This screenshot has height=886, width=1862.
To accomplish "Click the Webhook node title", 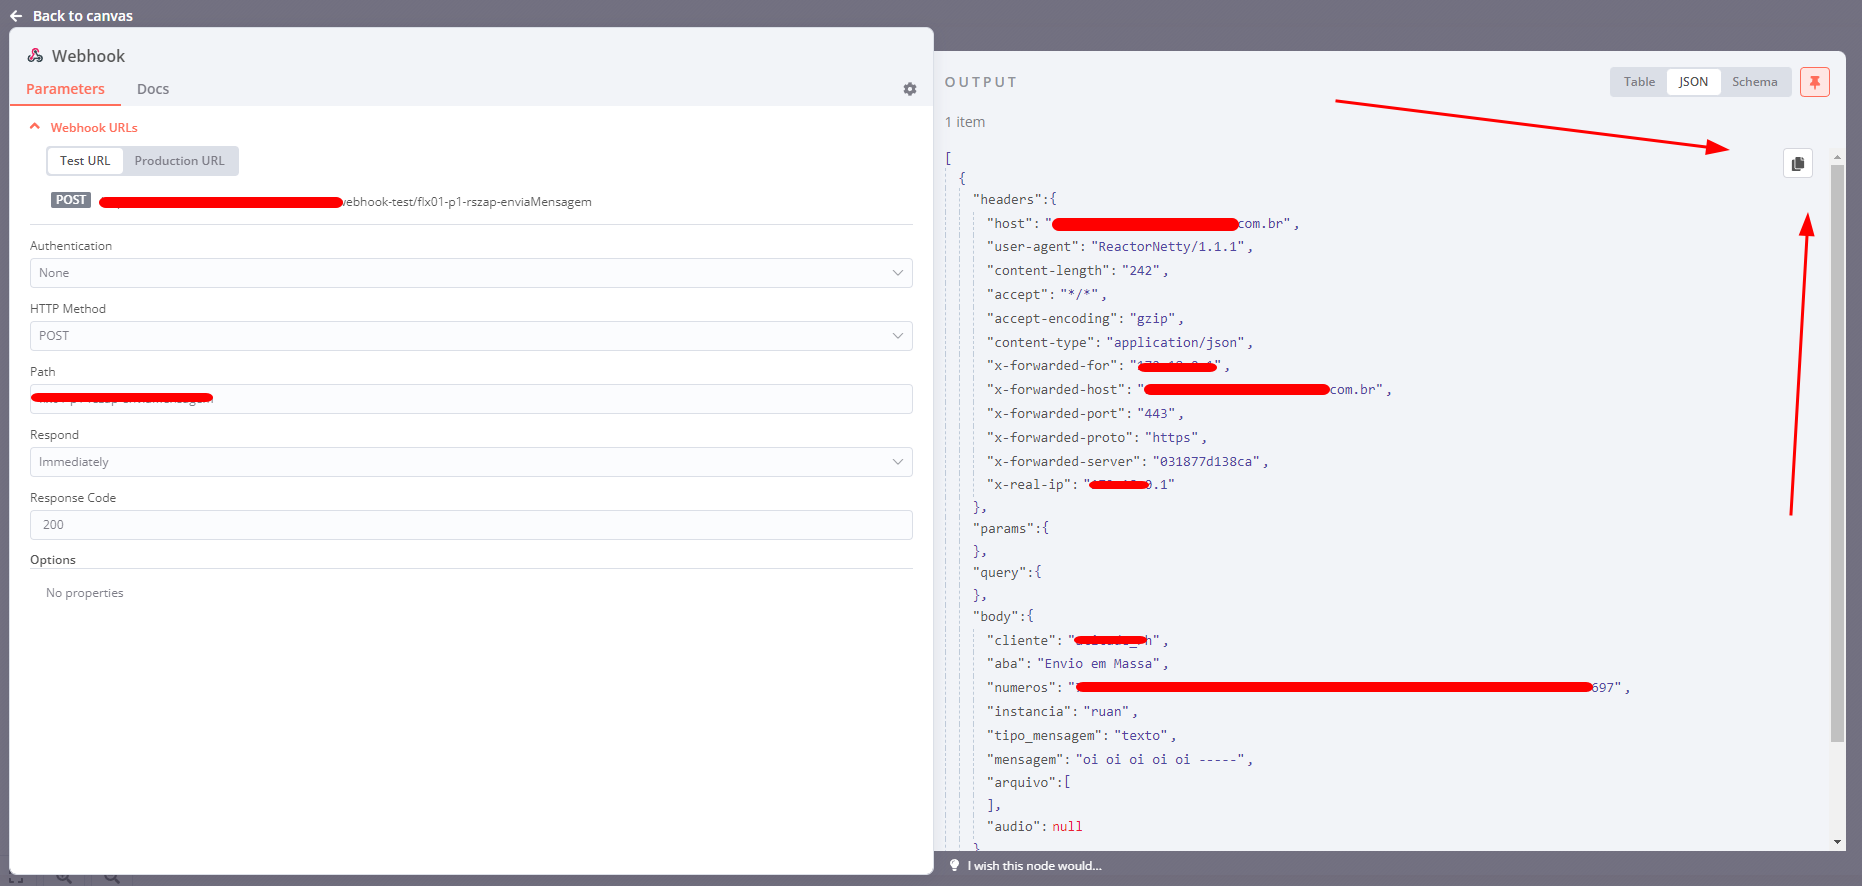I will (88, 56).
